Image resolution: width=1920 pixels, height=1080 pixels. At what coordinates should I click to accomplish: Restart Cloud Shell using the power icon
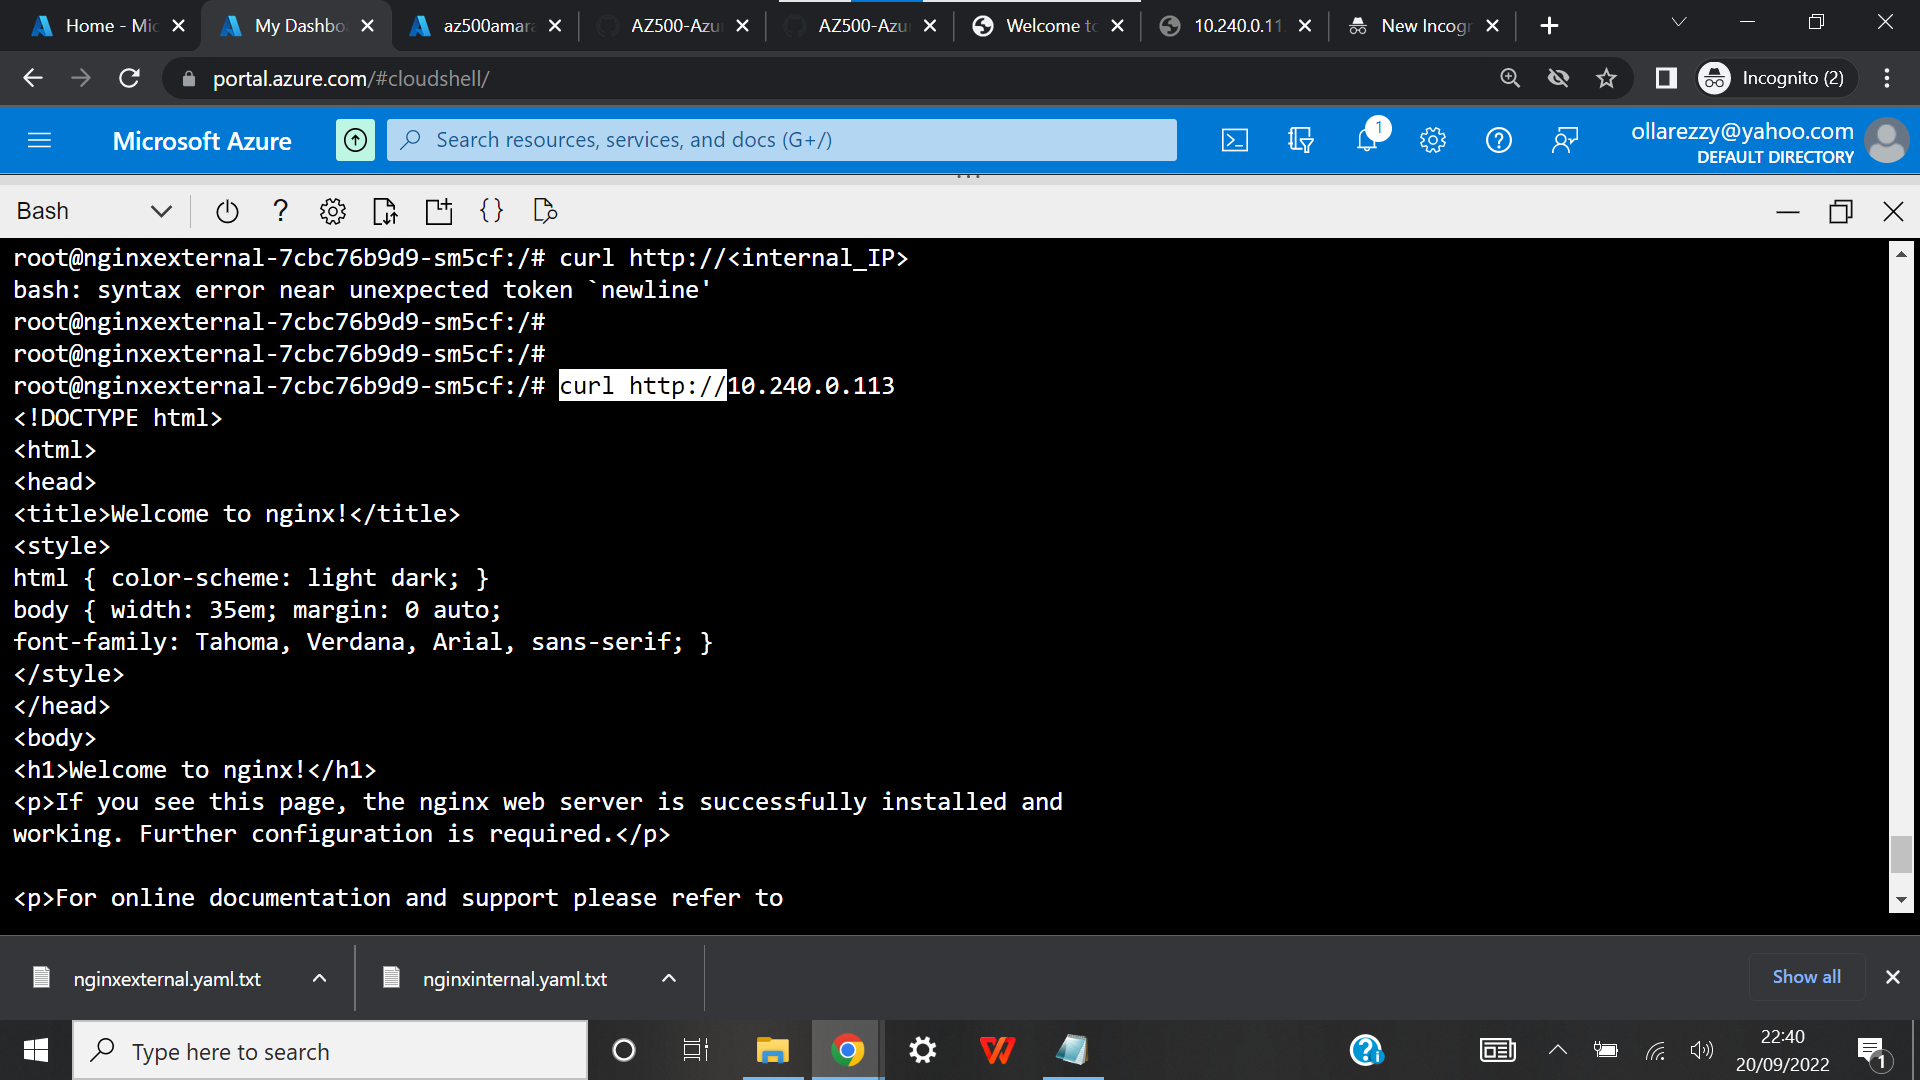point(226,211)
